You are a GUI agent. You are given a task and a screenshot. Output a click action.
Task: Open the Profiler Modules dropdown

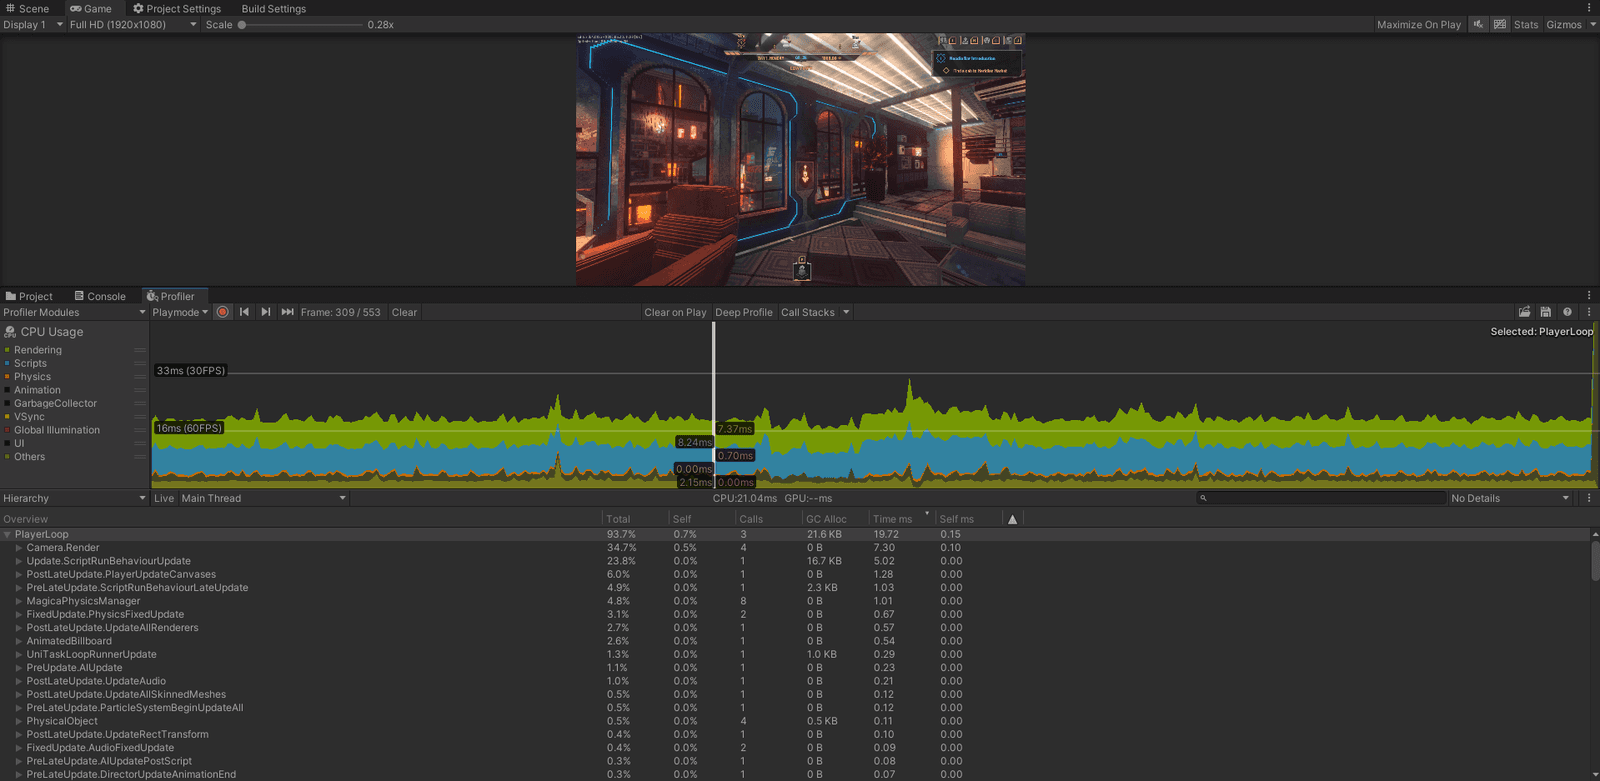[74, 312]
